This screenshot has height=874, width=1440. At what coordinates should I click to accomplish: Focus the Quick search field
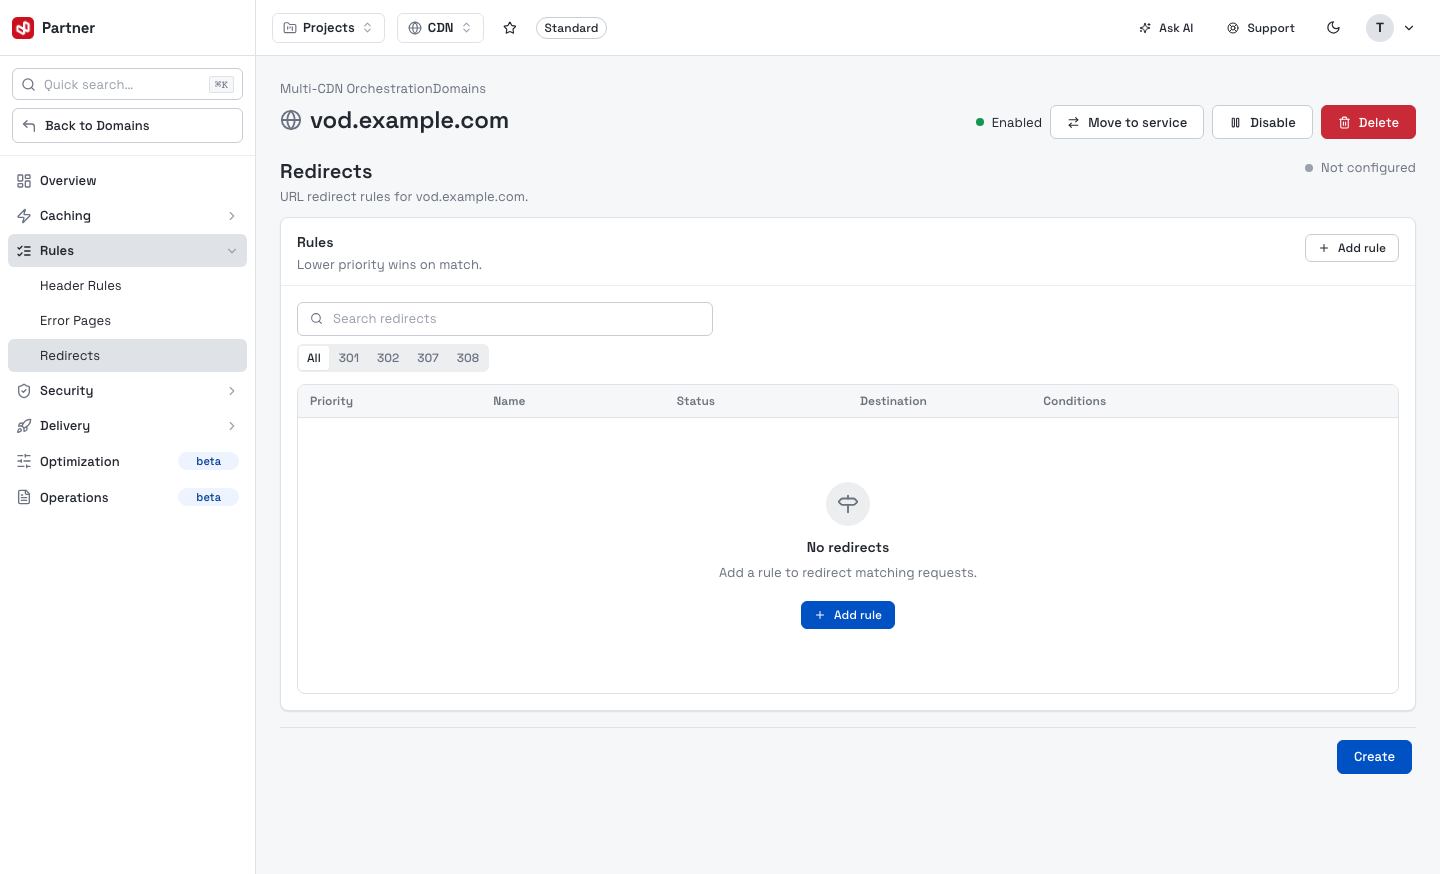[x=127, y=84]
